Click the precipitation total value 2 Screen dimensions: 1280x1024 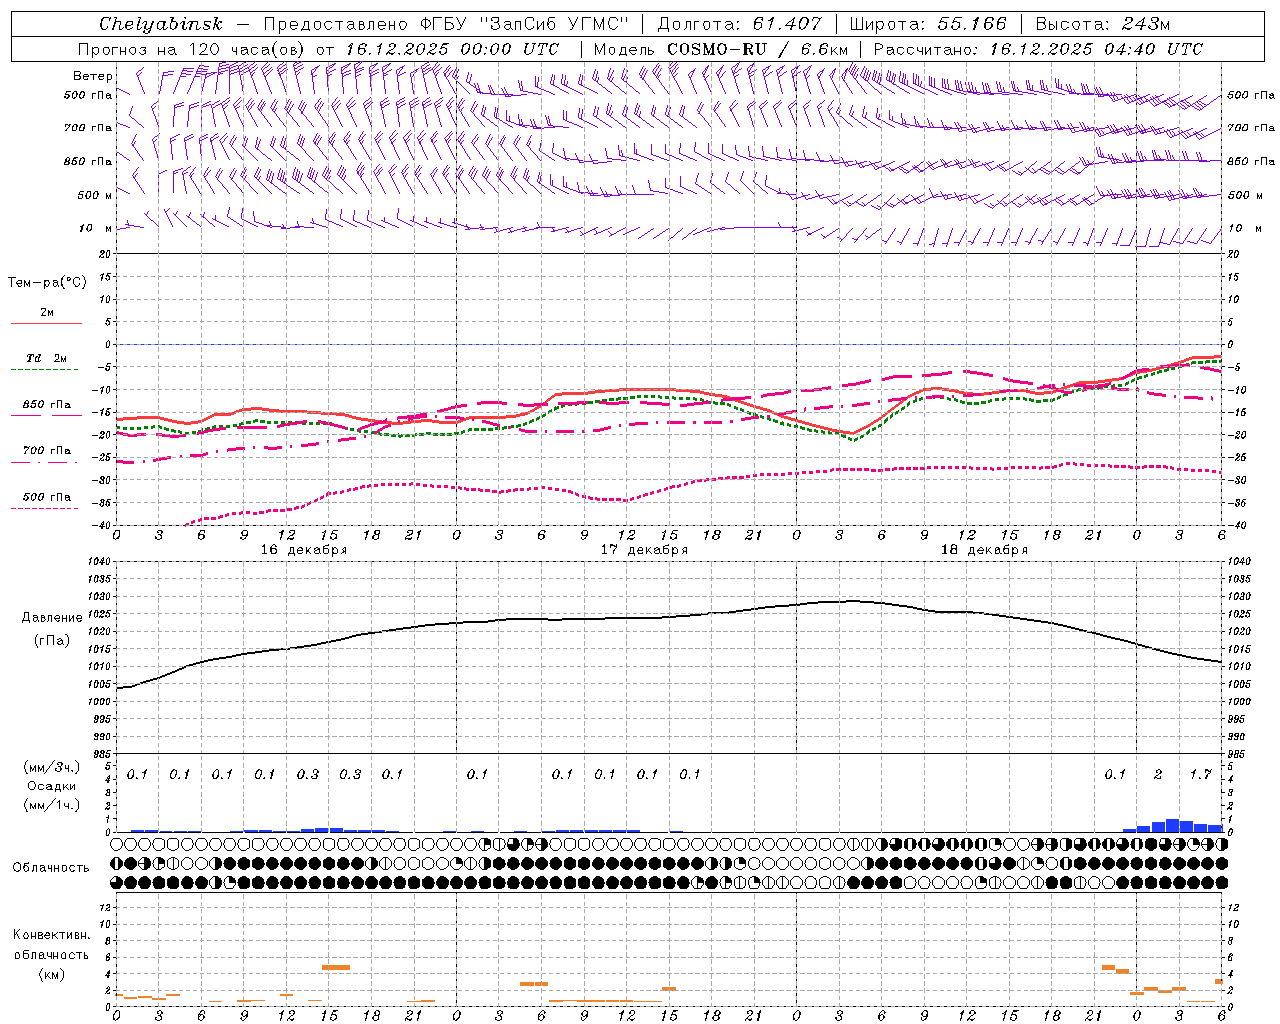[1158, 774]
